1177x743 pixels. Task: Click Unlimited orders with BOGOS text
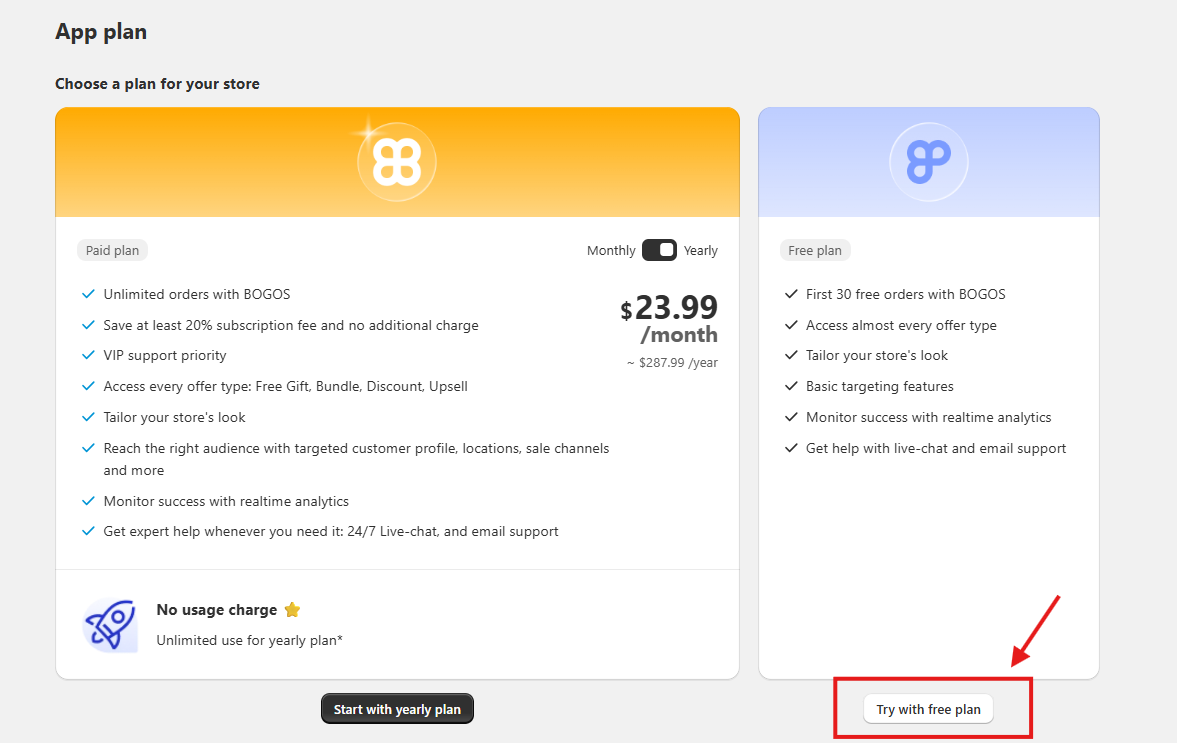click(197, 294)
